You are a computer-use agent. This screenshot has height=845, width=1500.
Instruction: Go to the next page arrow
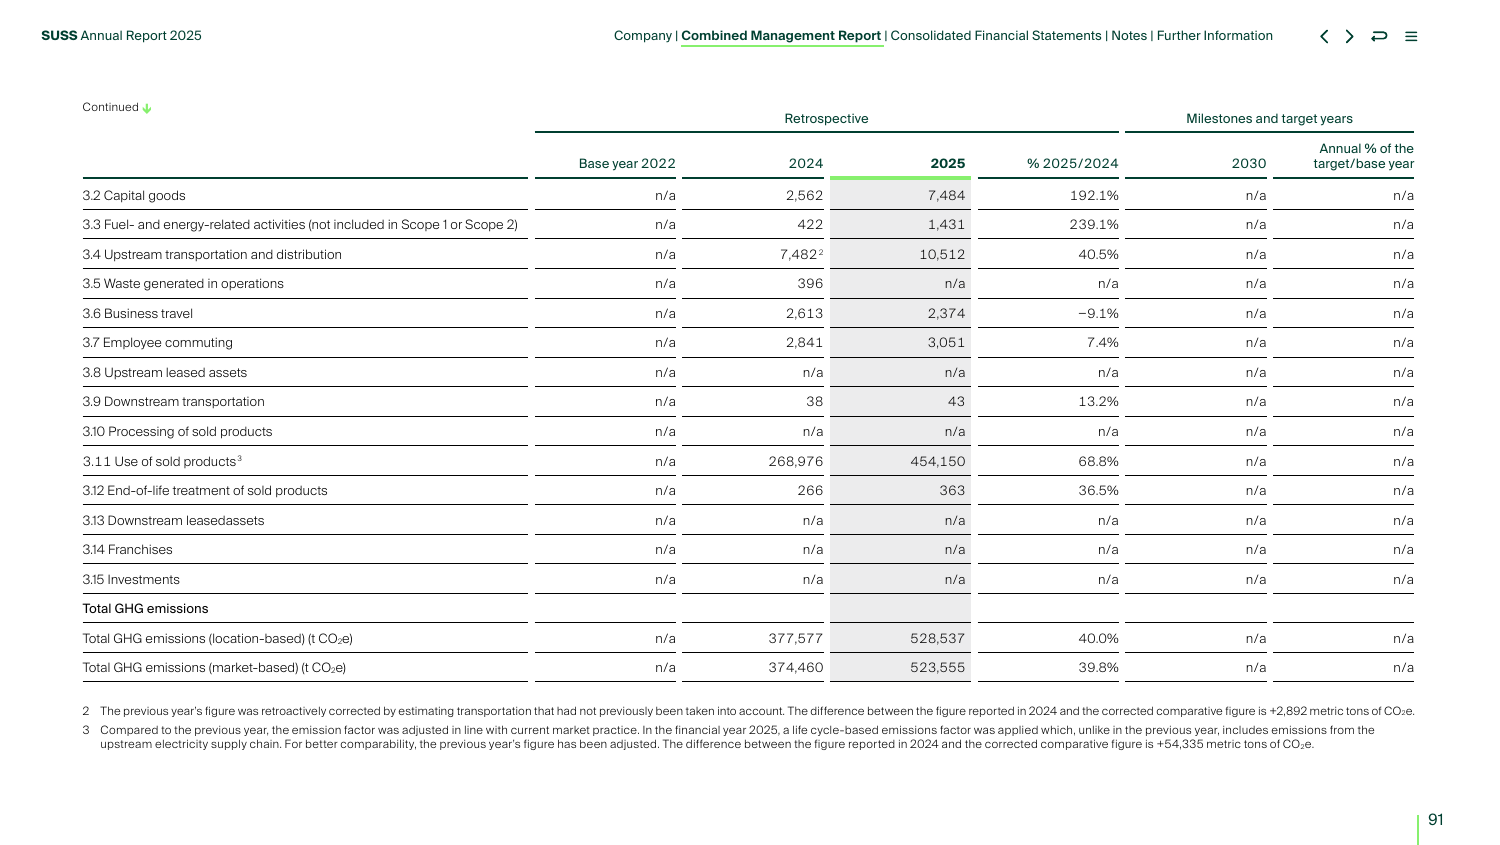[1349, 36]
